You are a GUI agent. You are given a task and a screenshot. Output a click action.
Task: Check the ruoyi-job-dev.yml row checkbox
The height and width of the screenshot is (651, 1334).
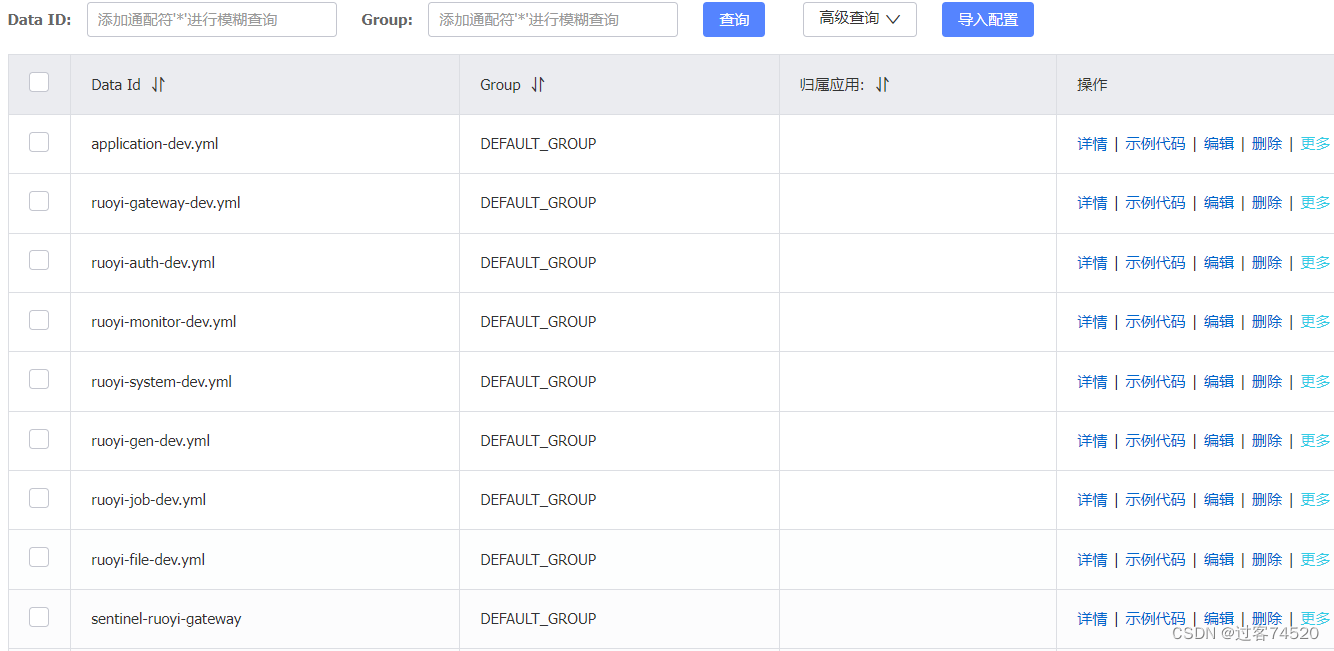point(39,498)
